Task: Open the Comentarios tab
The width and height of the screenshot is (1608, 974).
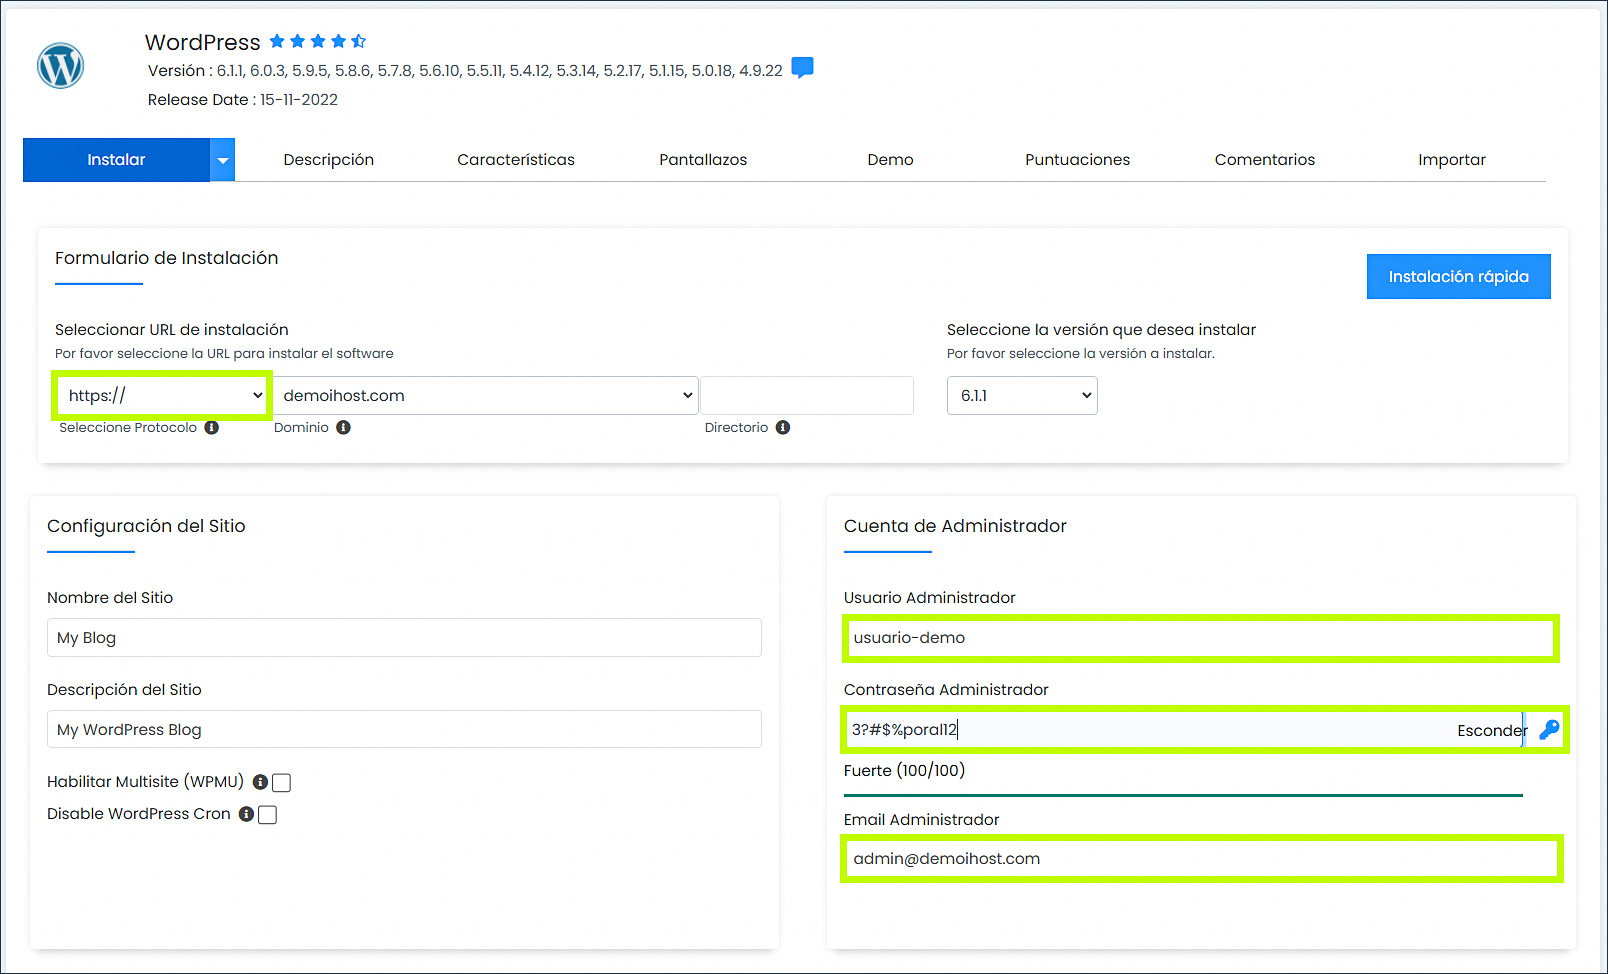Action: pyautogui.click(x=1264, y=159)
